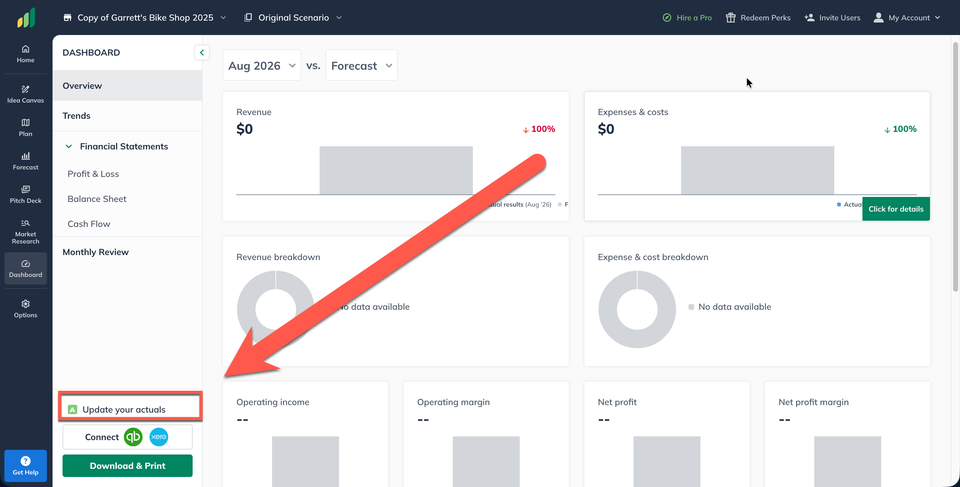Open Market Research in the sidebar
The height and width of the screenshot is (487, 960).
click(25, 232)
